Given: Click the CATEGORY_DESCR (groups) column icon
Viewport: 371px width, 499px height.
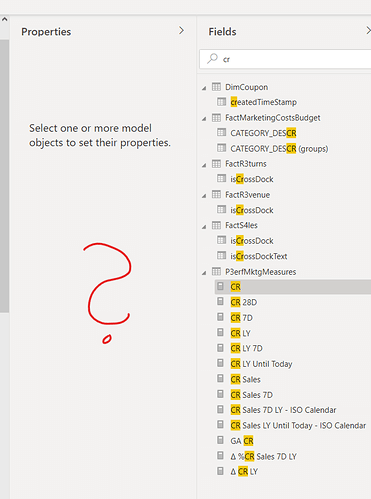Looking at the screenshot, I should click(222, 148).
